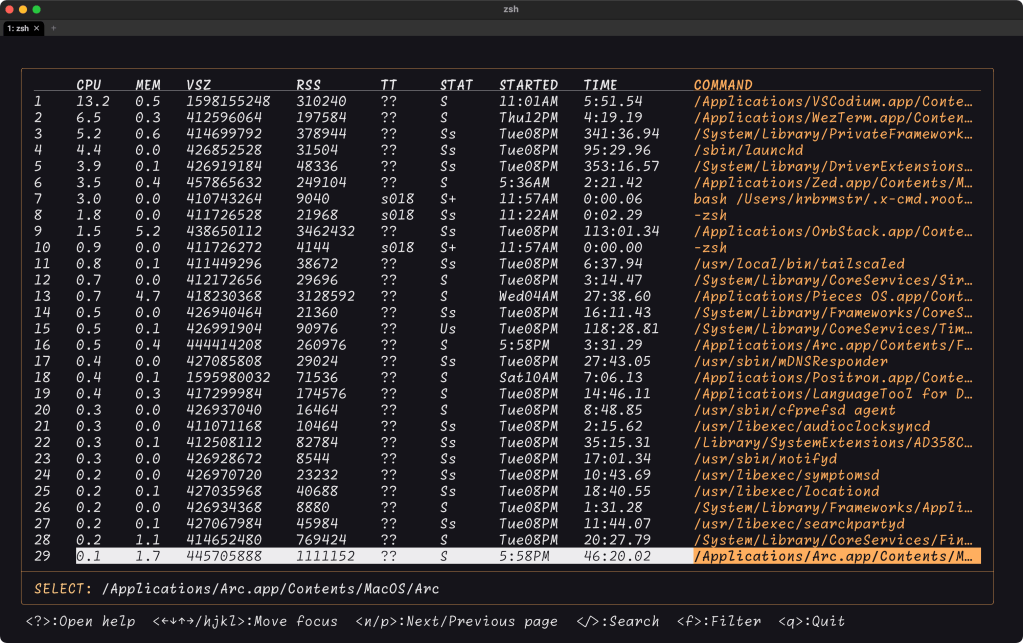This screenshot has width=1023, height=643.
Task: Open a new terminal tab with plus icon
Action: pos(53,29)
